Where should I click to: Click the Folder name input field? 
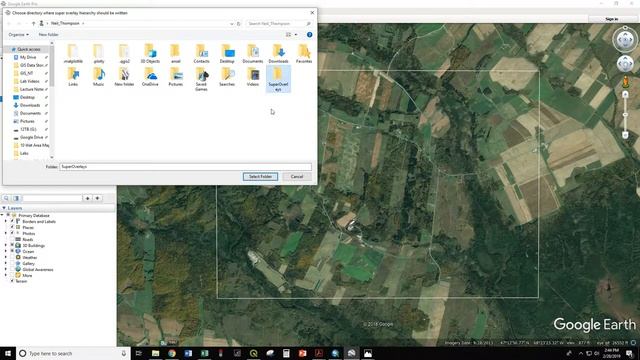click(186, 167)
